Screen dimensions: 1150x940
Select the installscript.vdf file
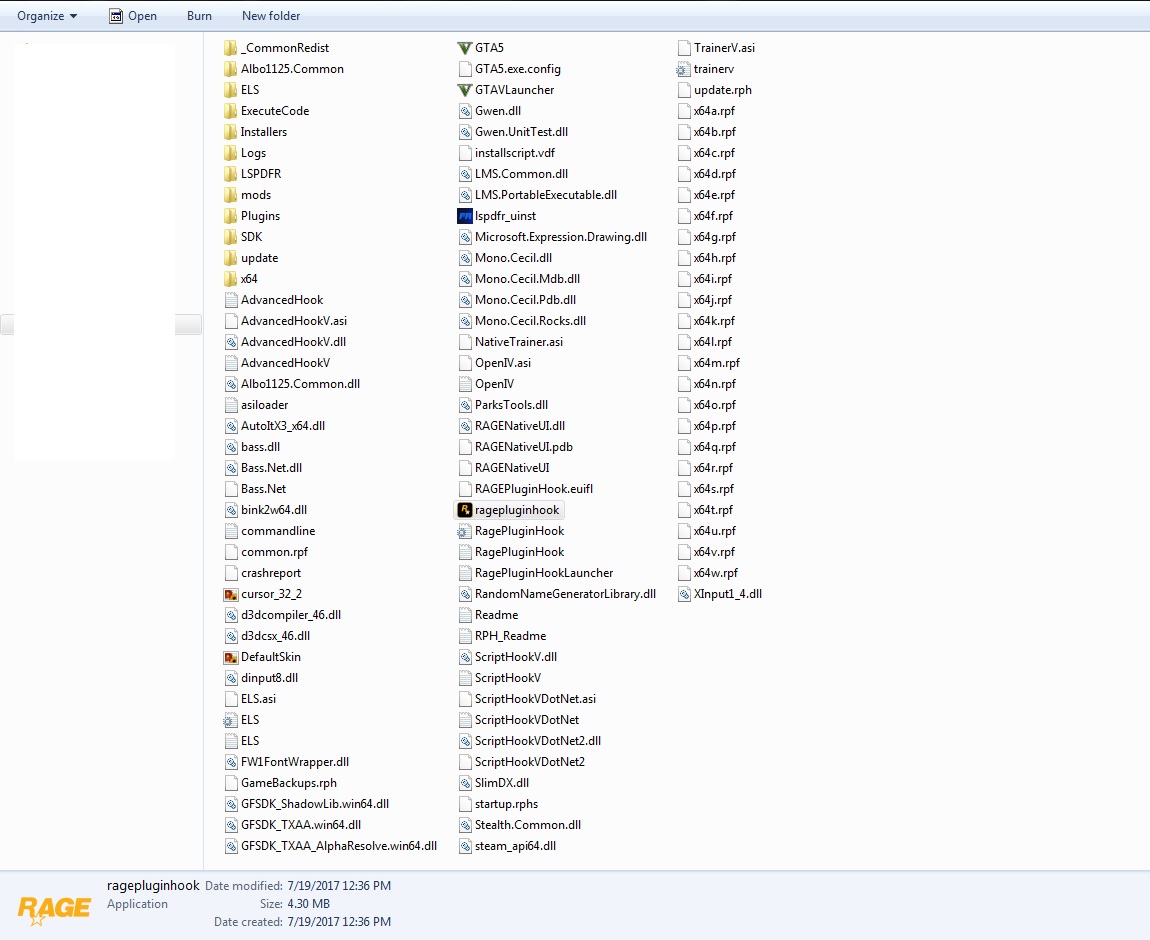[x=507, y=153]
